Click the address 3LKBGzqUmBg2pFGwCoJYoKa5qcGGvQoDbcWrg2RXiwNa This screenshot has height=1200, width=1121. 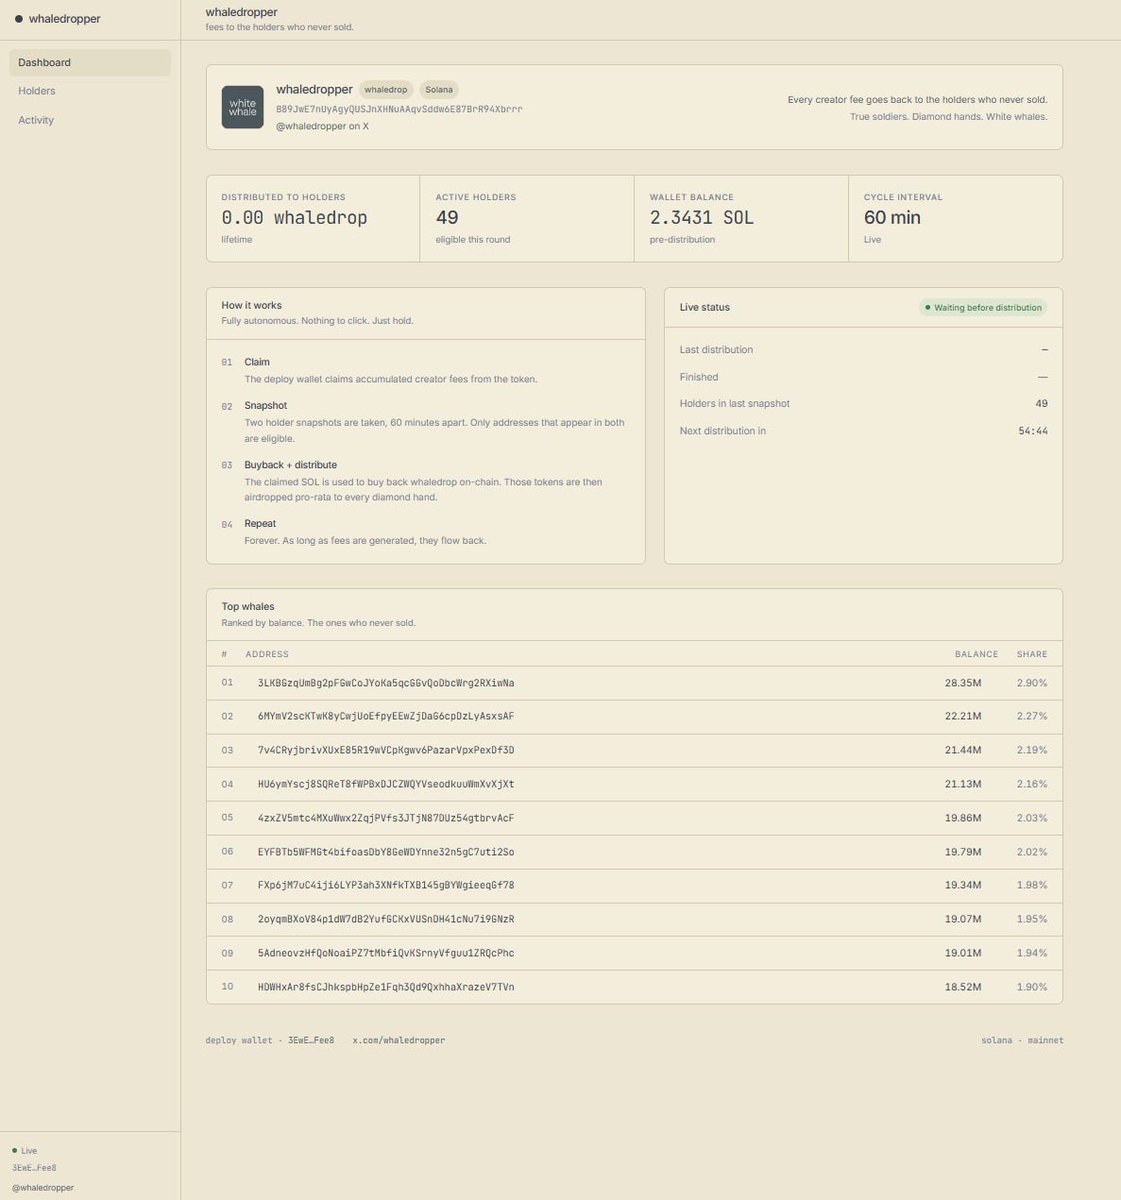coord(386,683)
